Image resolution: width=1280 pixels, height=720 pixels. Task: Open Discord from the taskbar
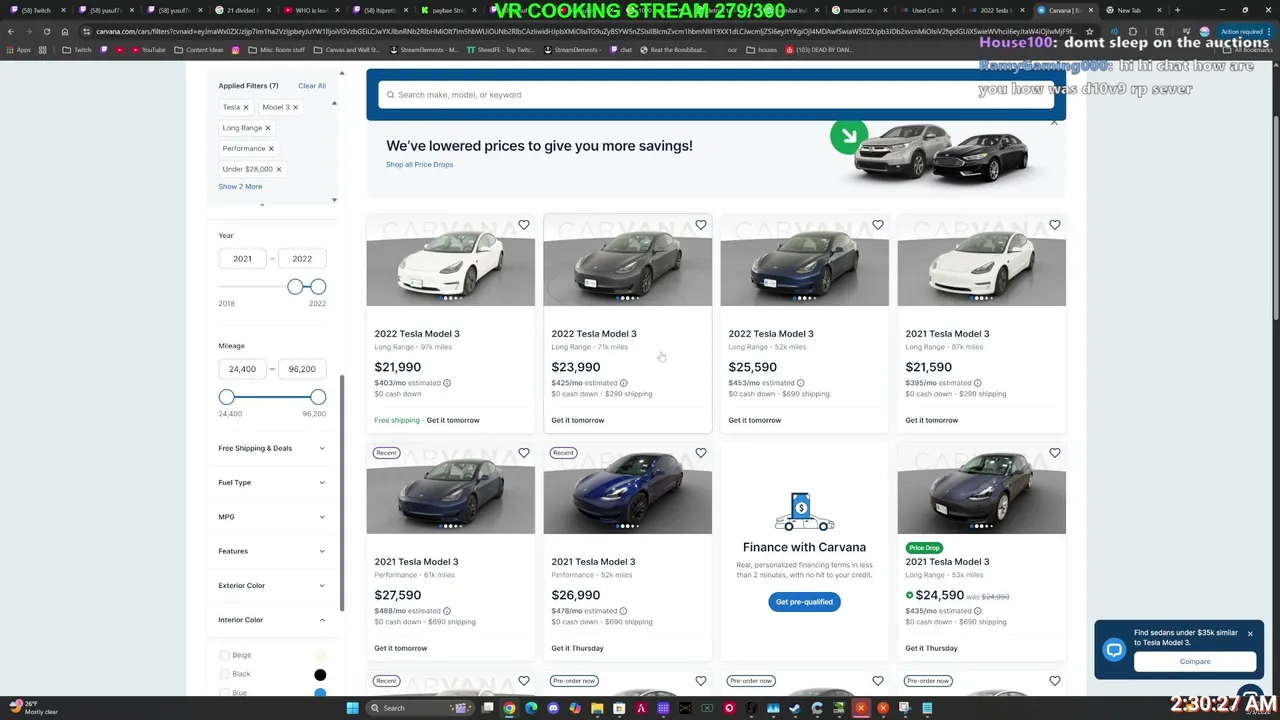553,708
